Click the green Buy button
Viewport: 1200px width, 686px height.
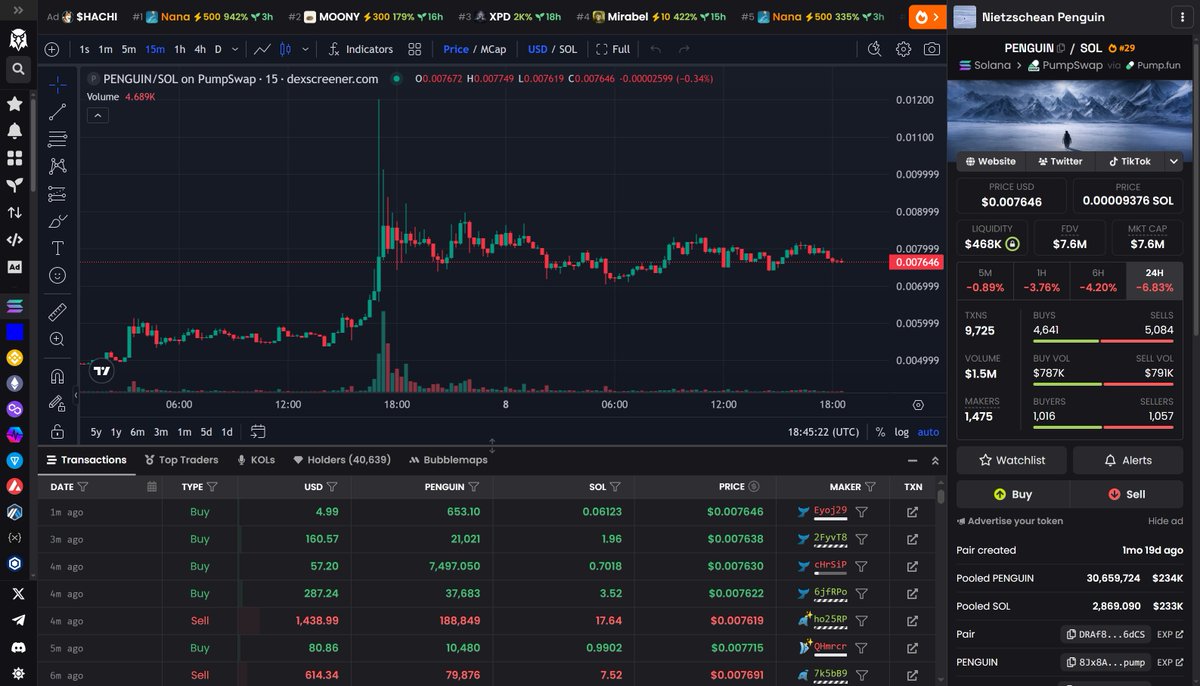(x=1012, y=494)
